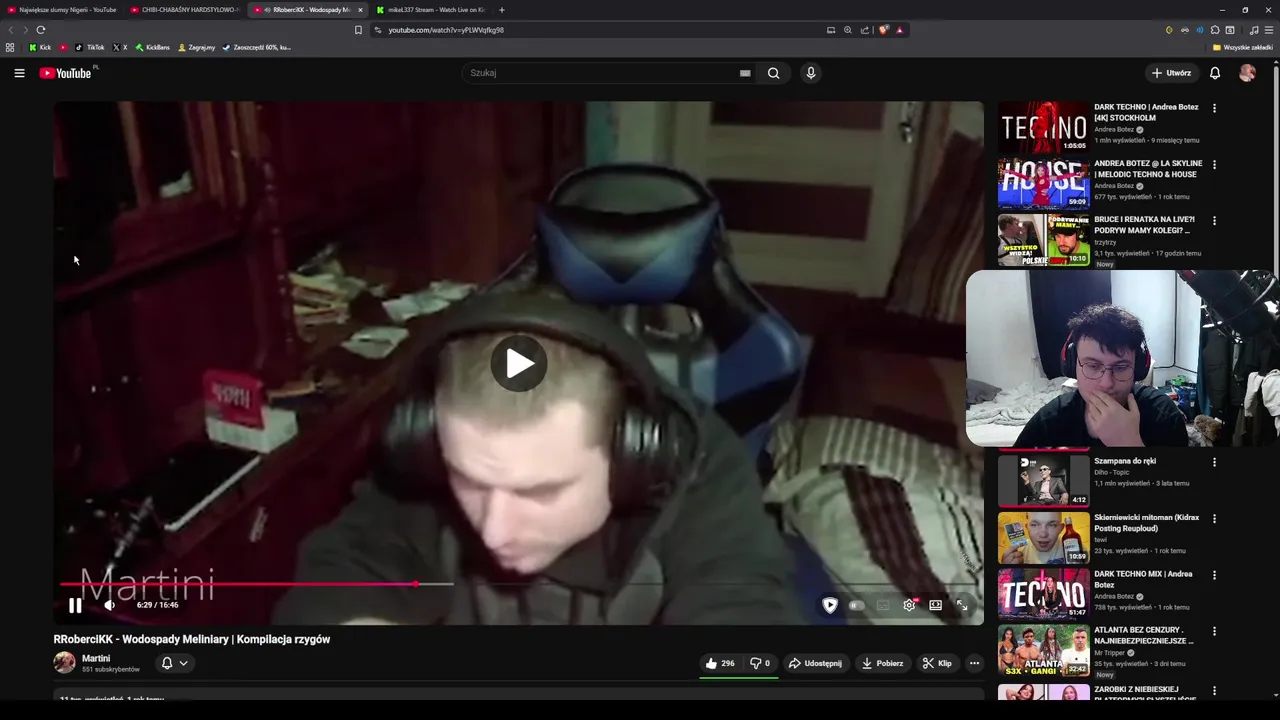The height and width of the screenshot is (720, 1280).
Task: Open on-screen keyboard icon in search bar
Action: click(745, 73)
